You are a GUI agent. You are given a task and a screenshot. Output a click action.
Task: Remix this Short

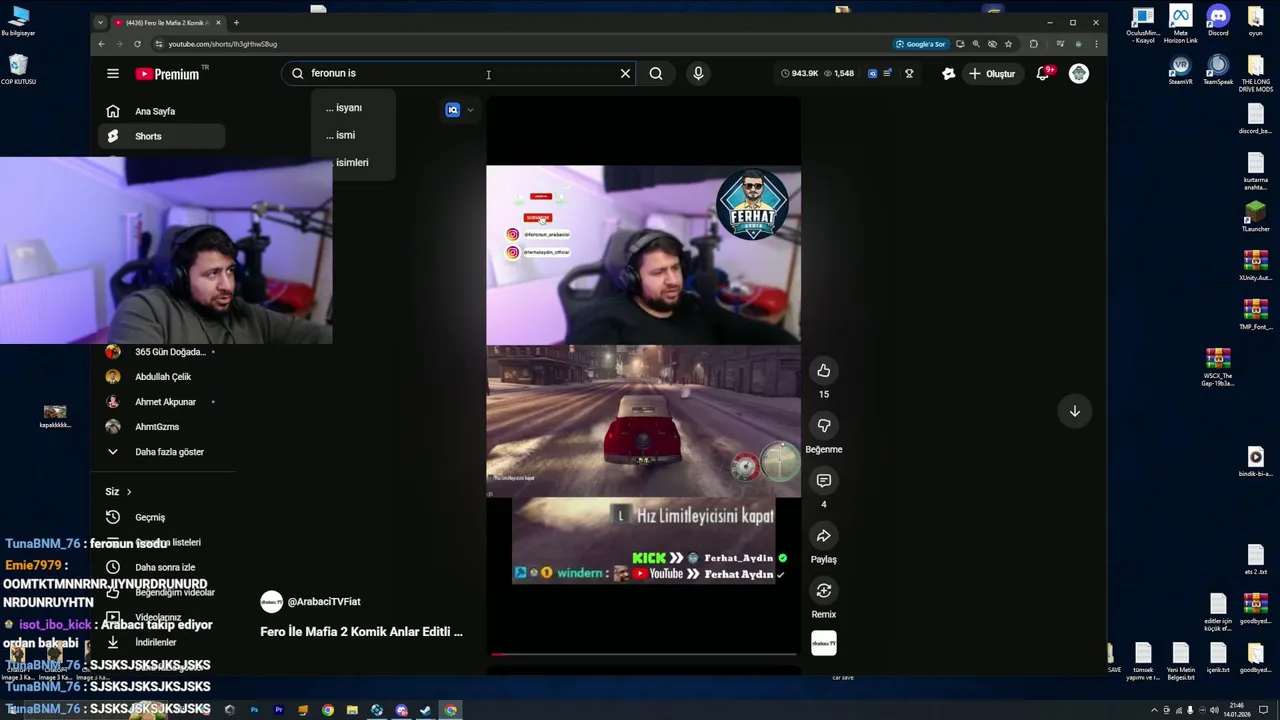point(824,591)
